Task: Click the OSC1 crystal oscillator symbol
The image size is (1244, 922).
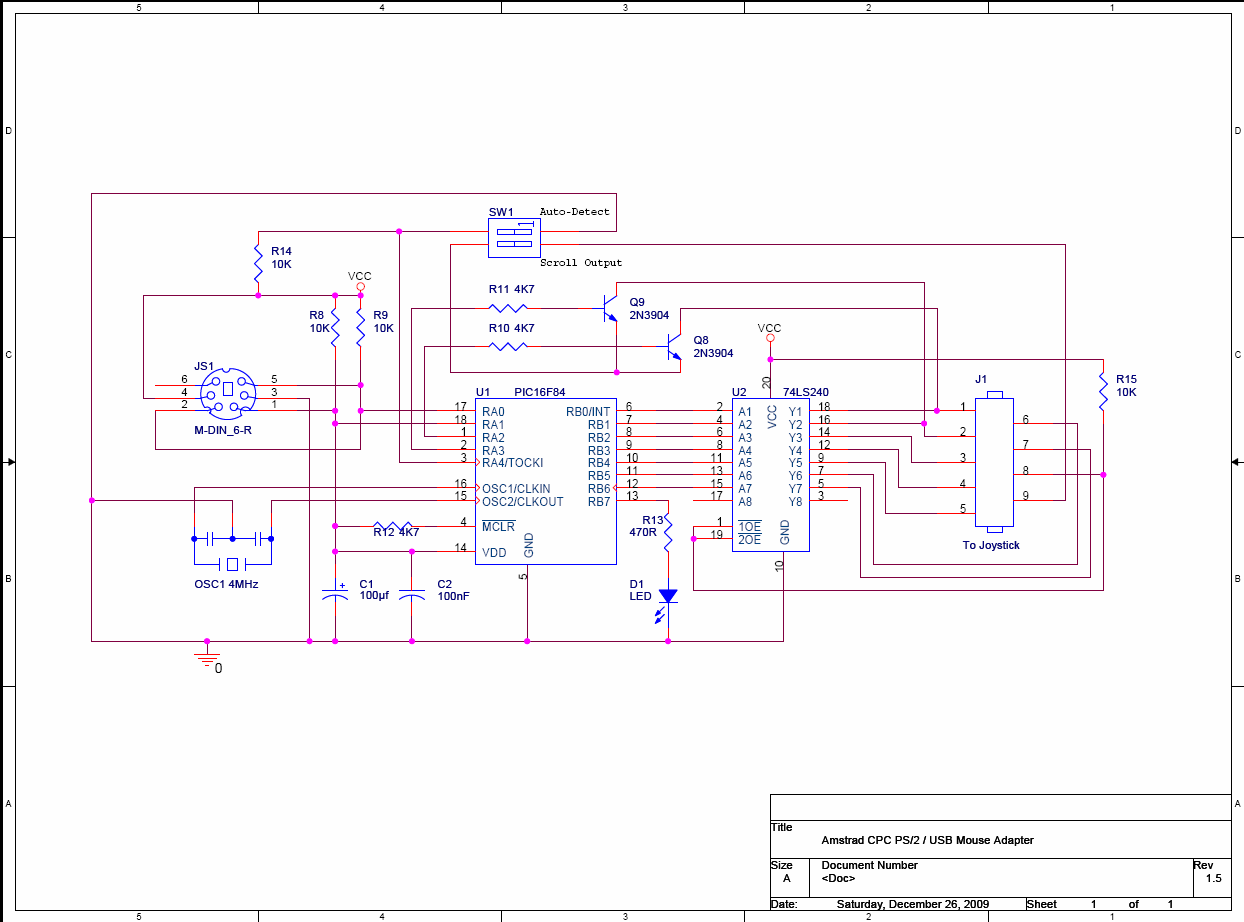Action: pyautogui.click(x=232, y=550)
